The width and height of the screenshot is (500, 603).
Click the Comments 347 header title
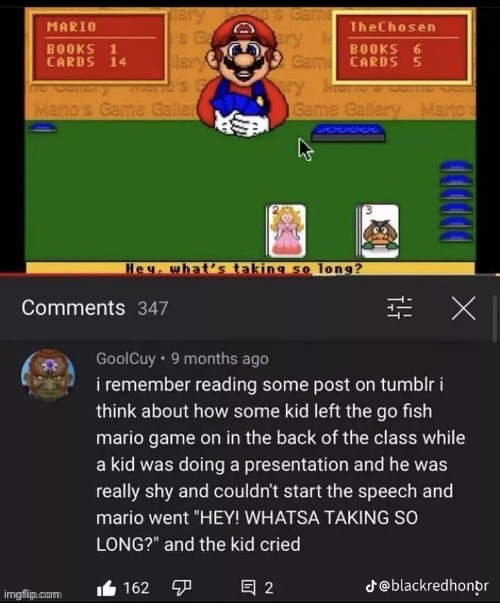coord(95,308)
